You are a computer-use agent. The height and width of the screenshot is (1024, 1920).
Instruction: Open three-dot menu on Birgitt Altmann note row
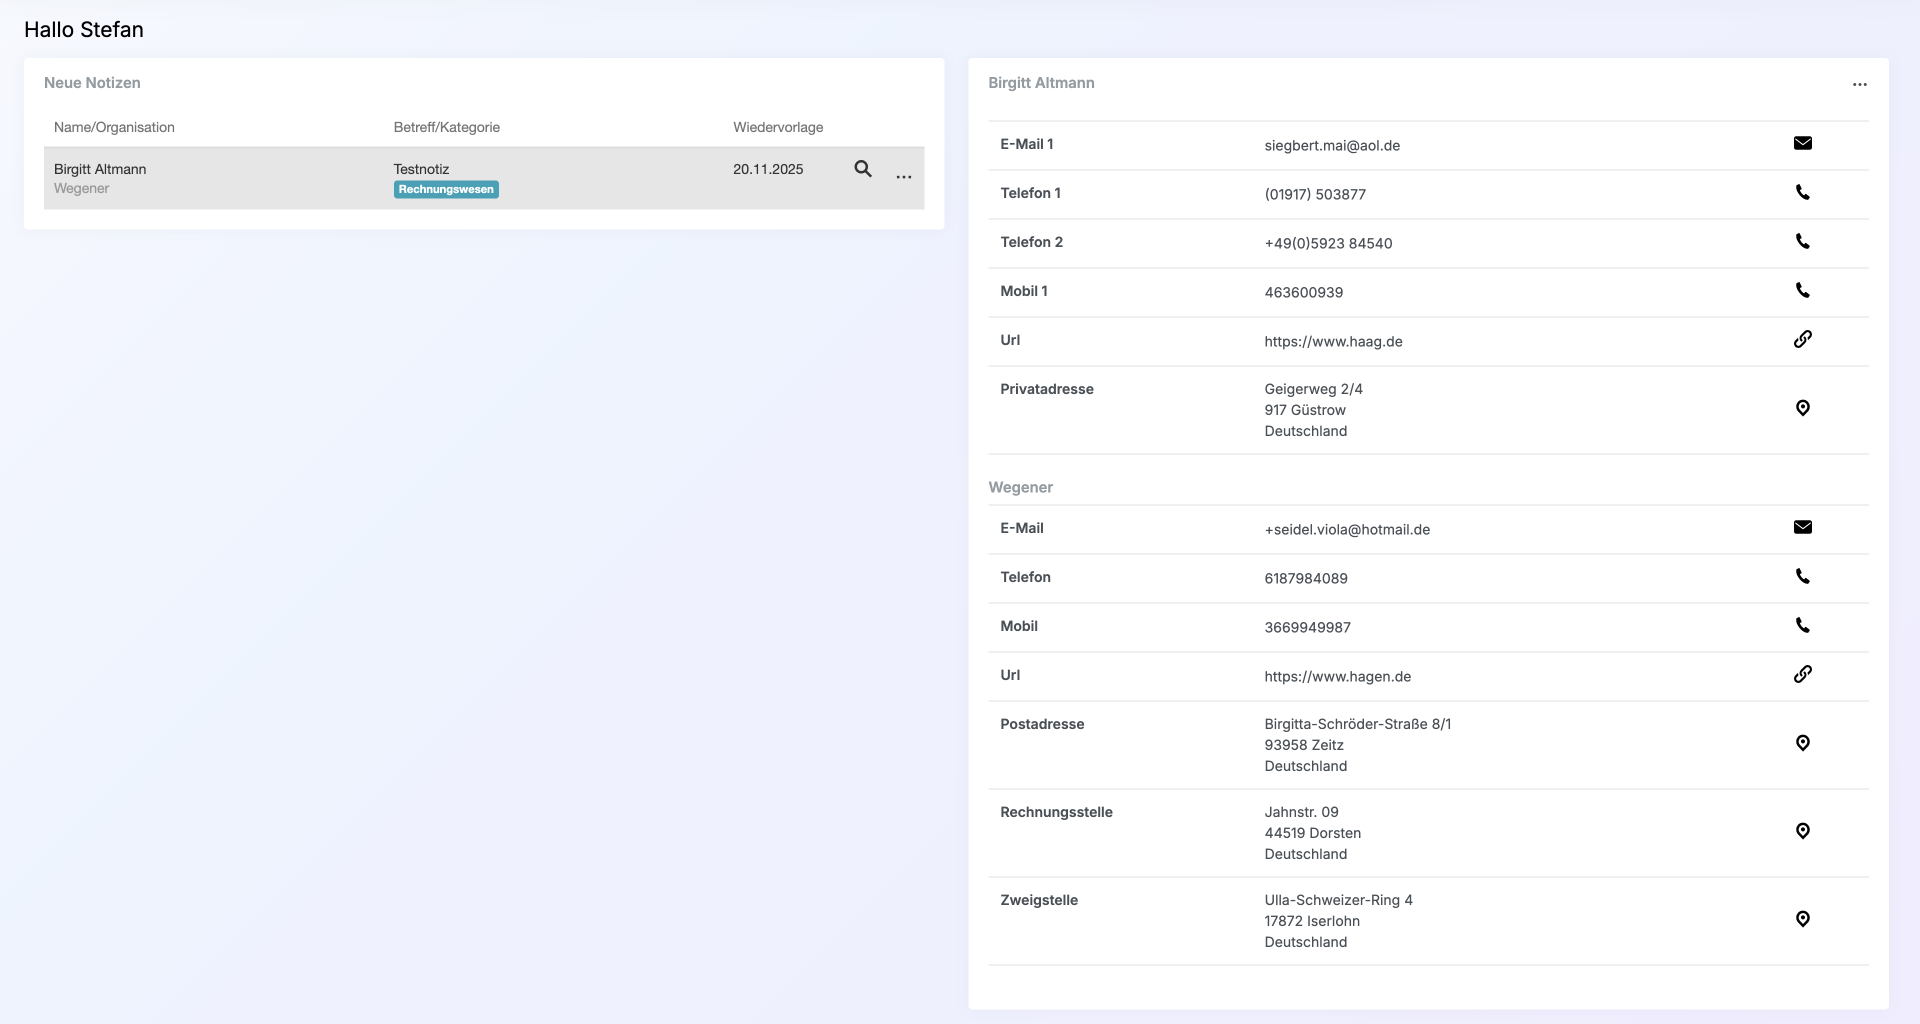point(903,177)
